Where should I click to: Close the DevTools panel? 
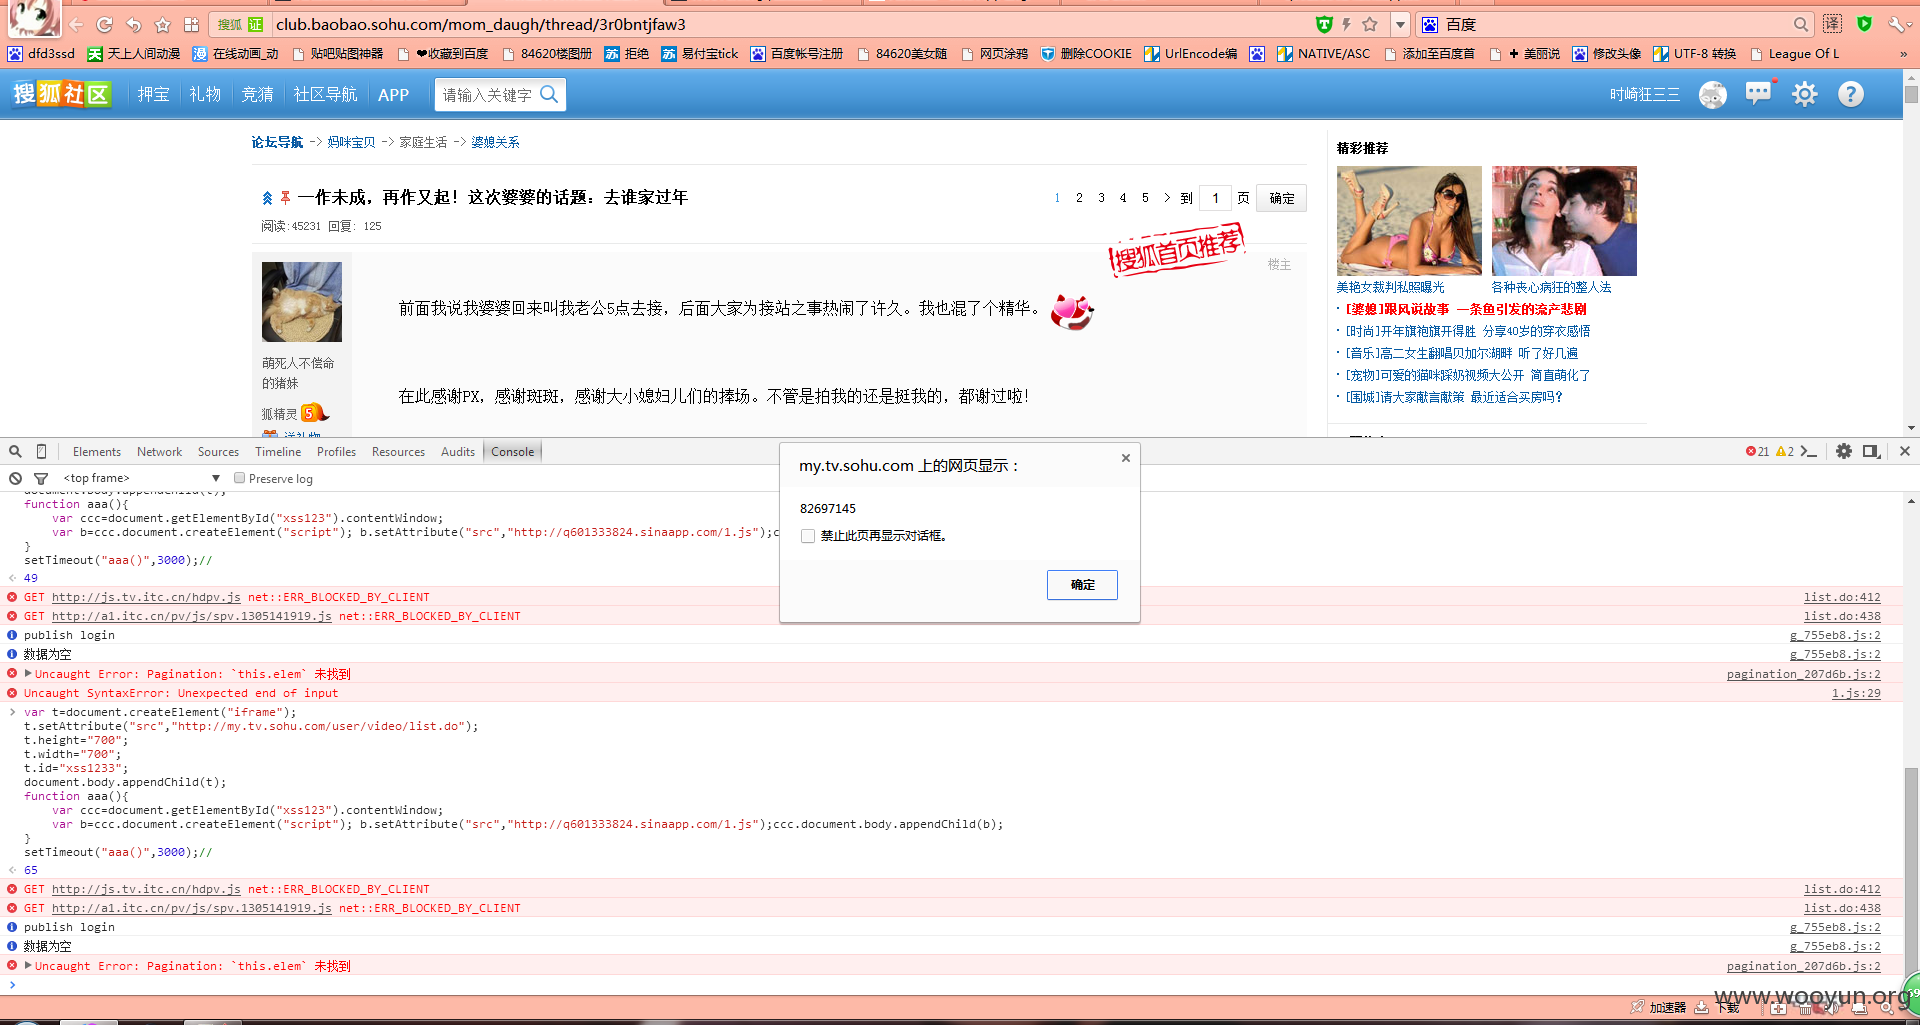click(x=1905, y=452)
